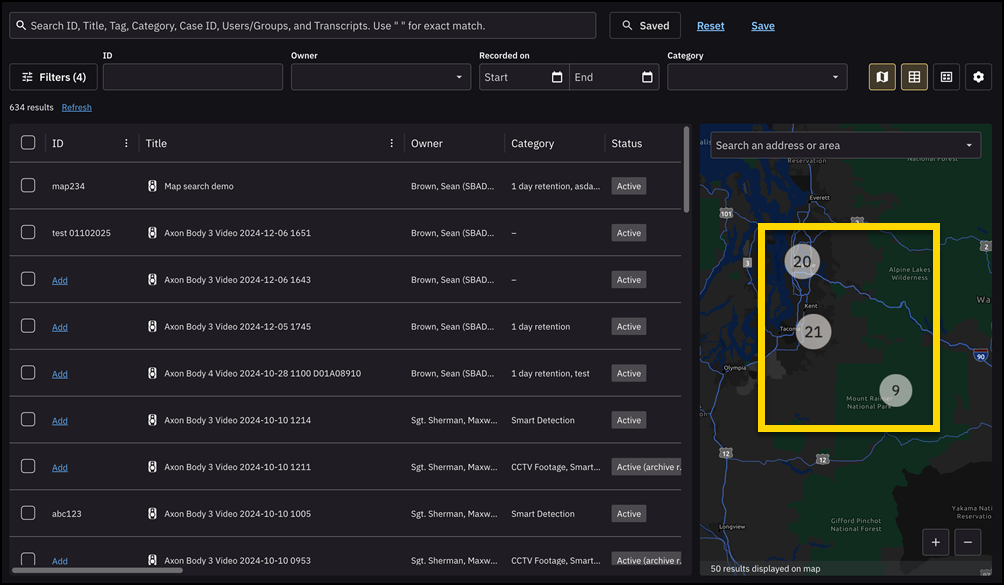Select all rows with header checkbox
Image resolution: width=1004 pixels, height=585 pixels.
point(28,143)
